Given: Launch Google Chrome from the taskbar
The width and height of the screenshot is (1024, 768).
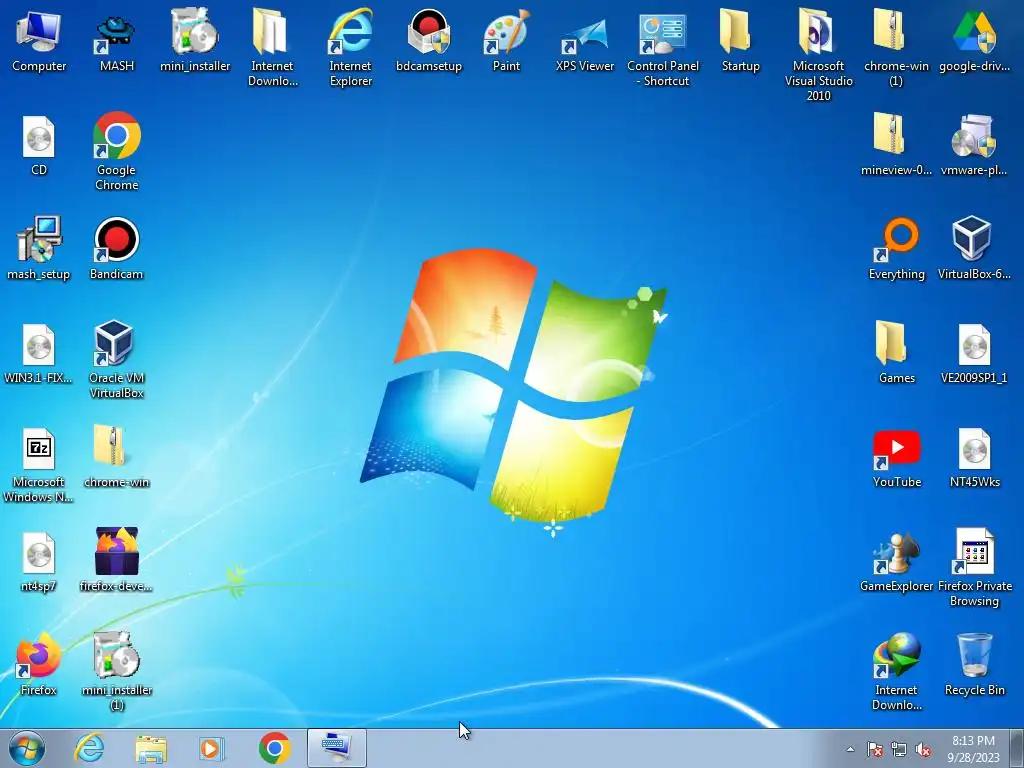Looking at the screenshot, I should pos(274,748).
